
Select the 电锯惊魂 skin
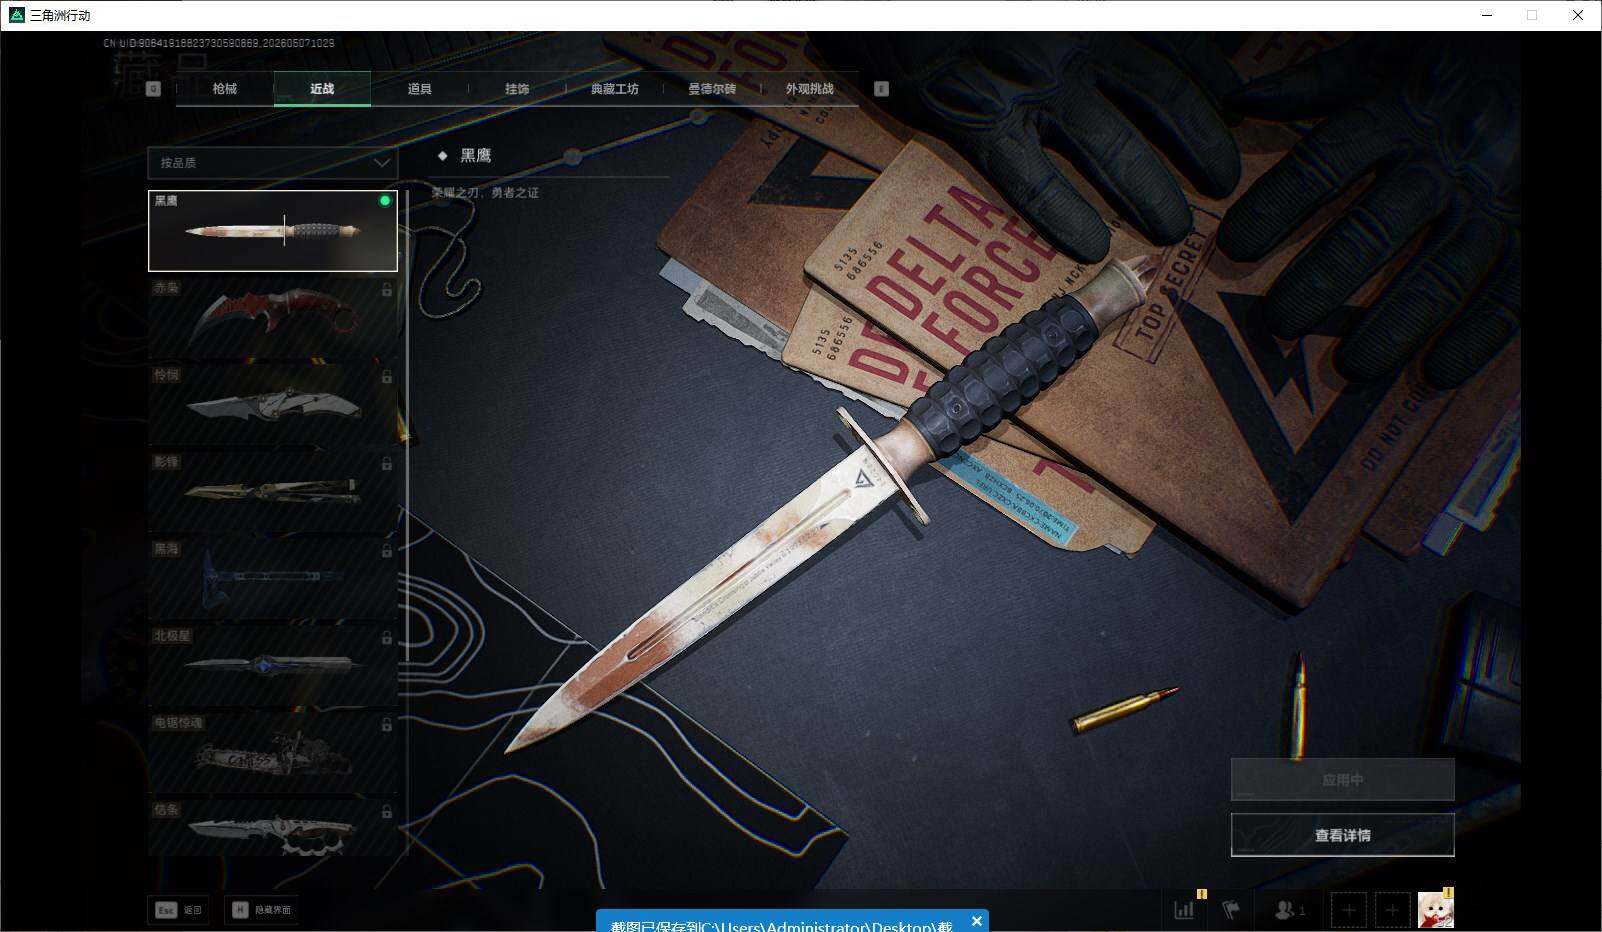tap(273, 753)
